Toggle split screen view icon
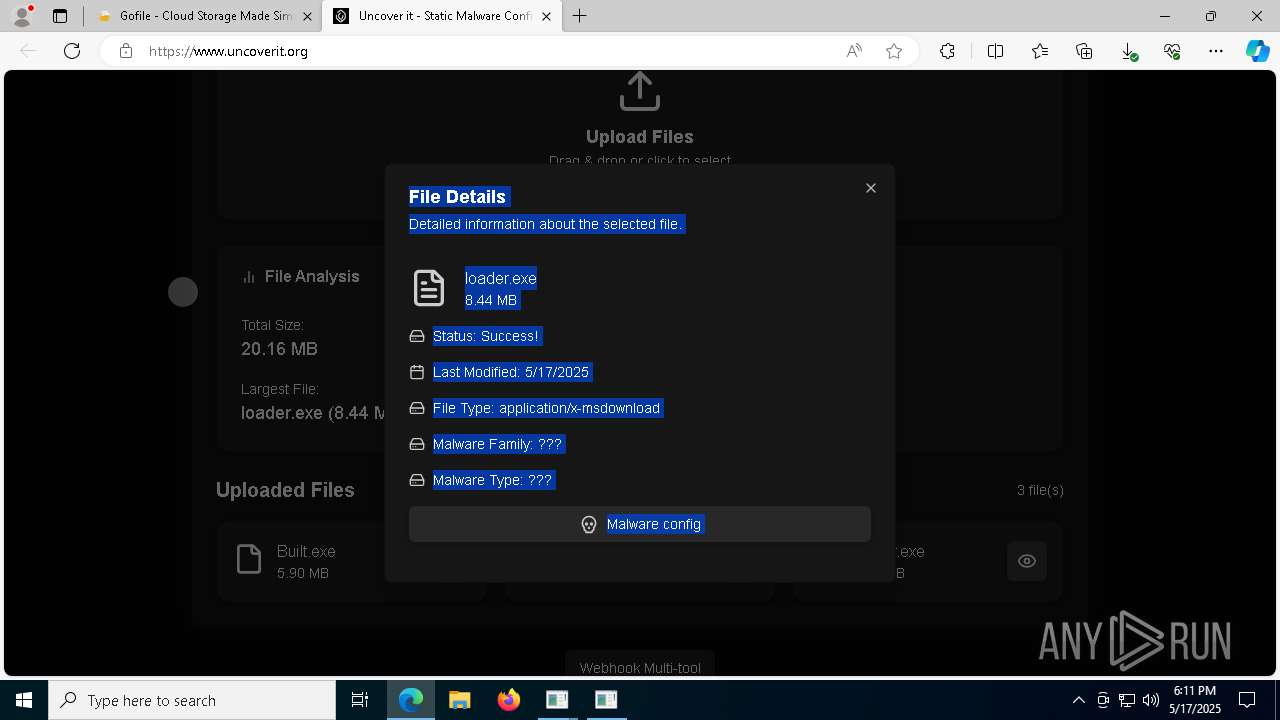 point(995,51)
